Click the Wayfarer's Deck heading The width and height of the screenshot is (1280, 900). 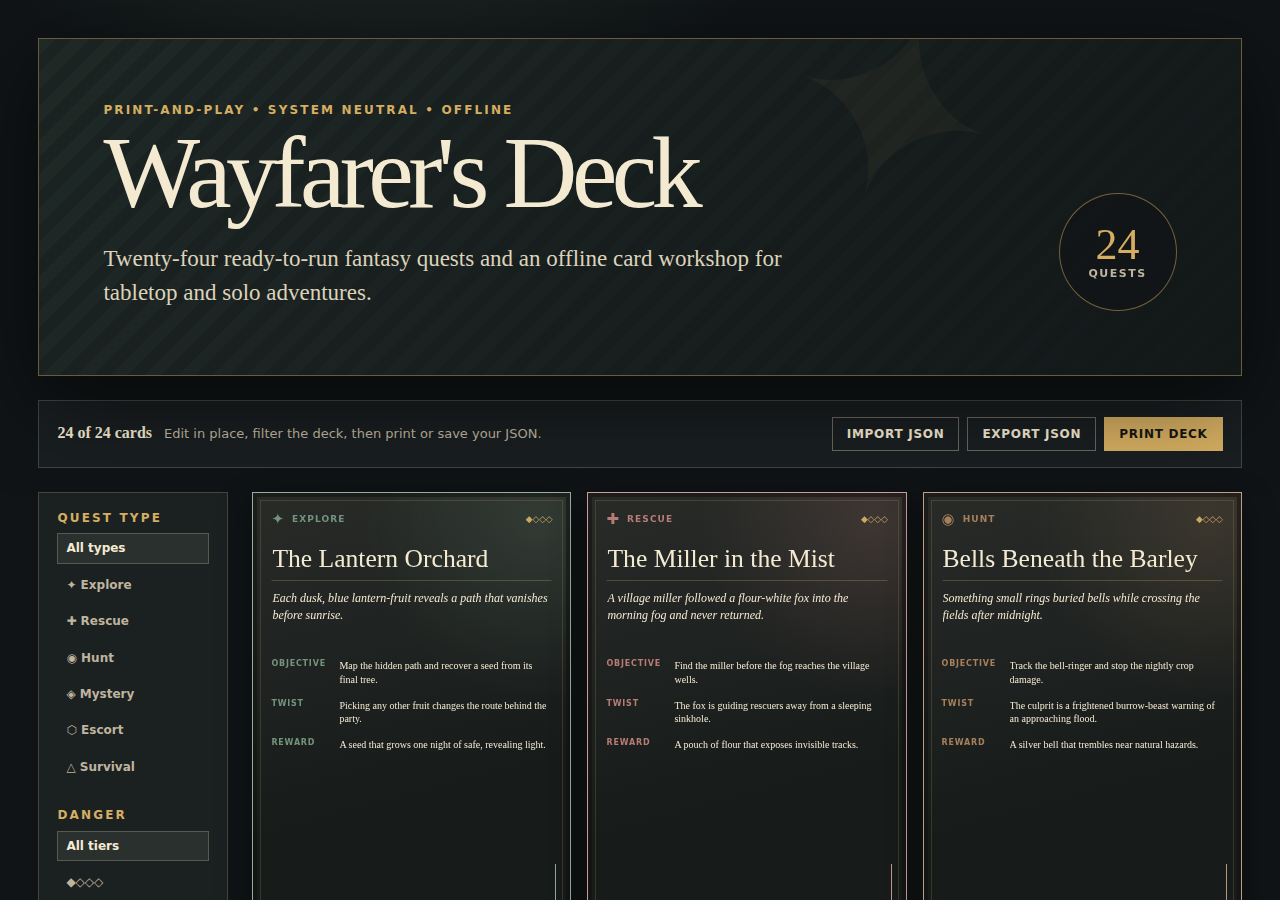[401, 174]
